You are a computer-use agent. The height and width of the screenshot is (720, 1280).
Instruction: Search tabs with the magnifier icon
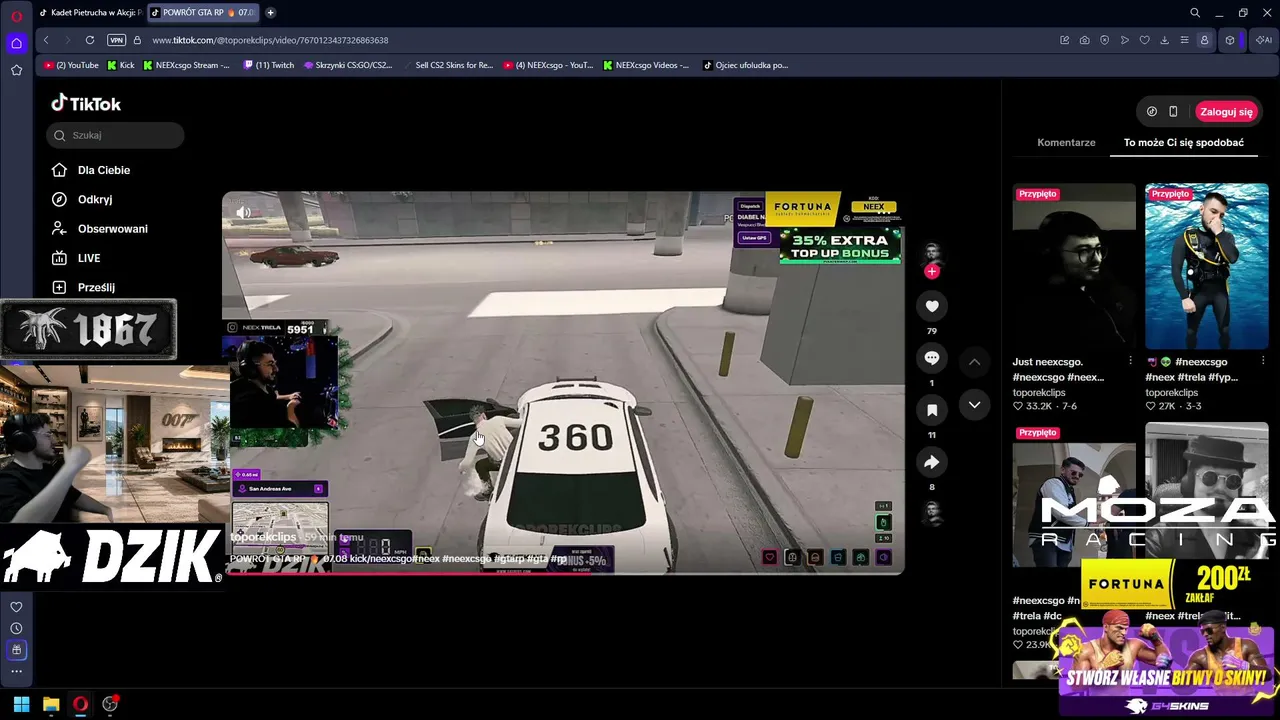point(1195,13)
